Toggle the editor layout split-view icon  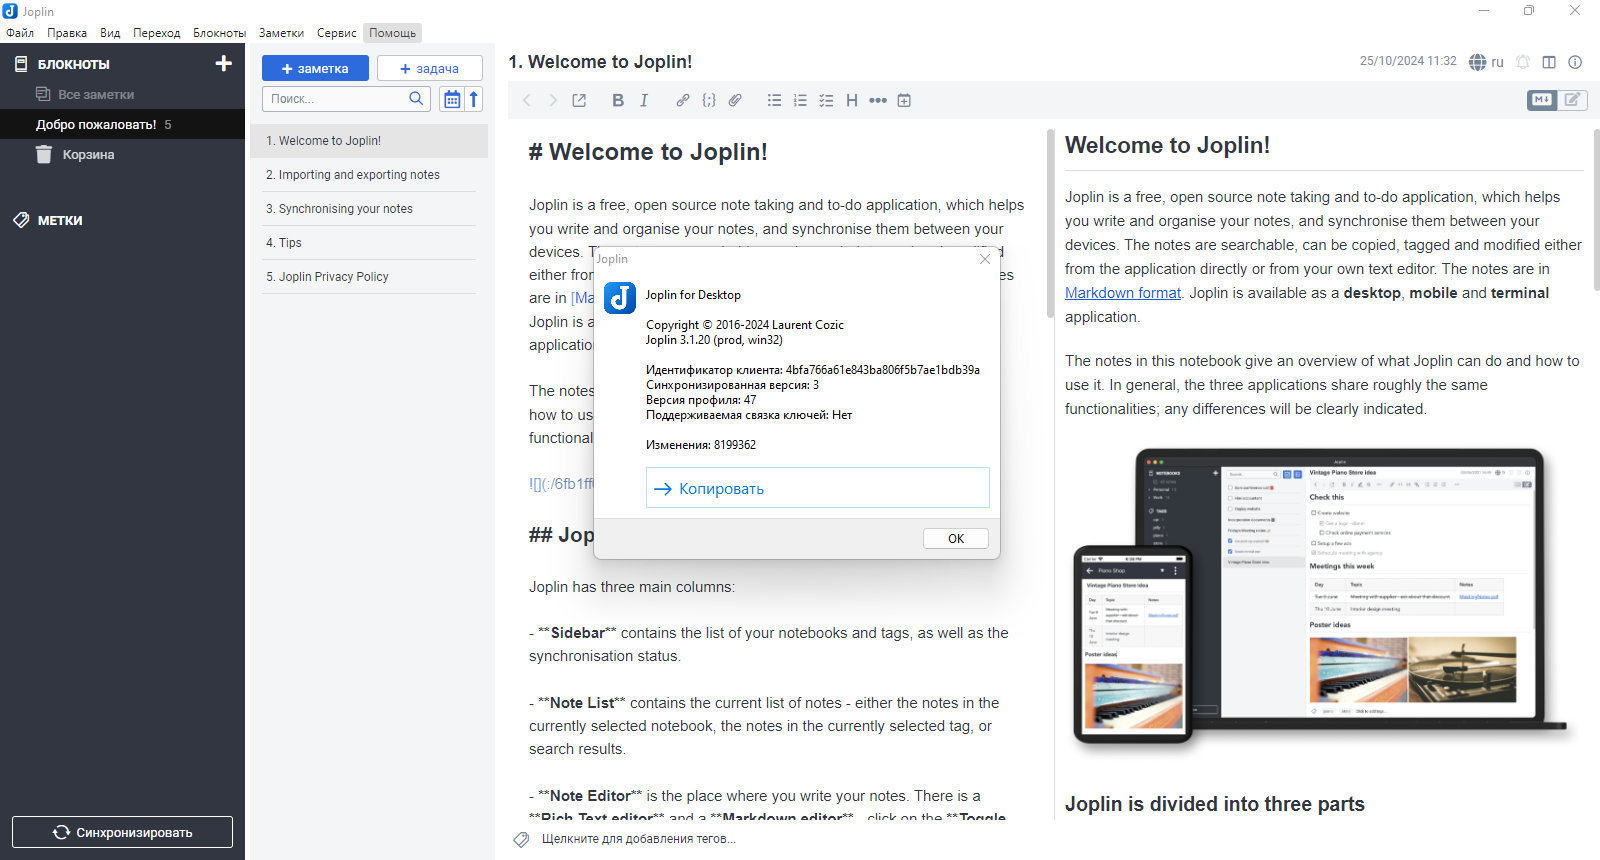pyautogui.click(x=1549, y=62)
